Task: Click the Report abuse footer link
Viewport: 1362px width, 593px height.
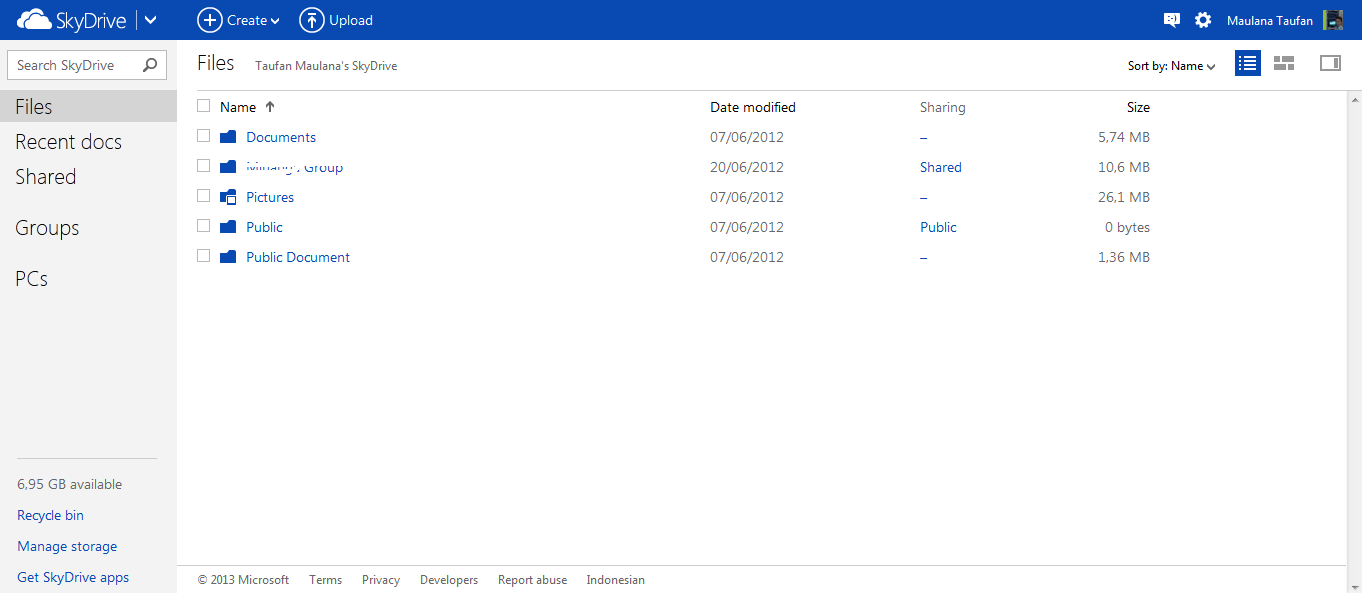Action: pyautogui.click(x=532, y=580)
